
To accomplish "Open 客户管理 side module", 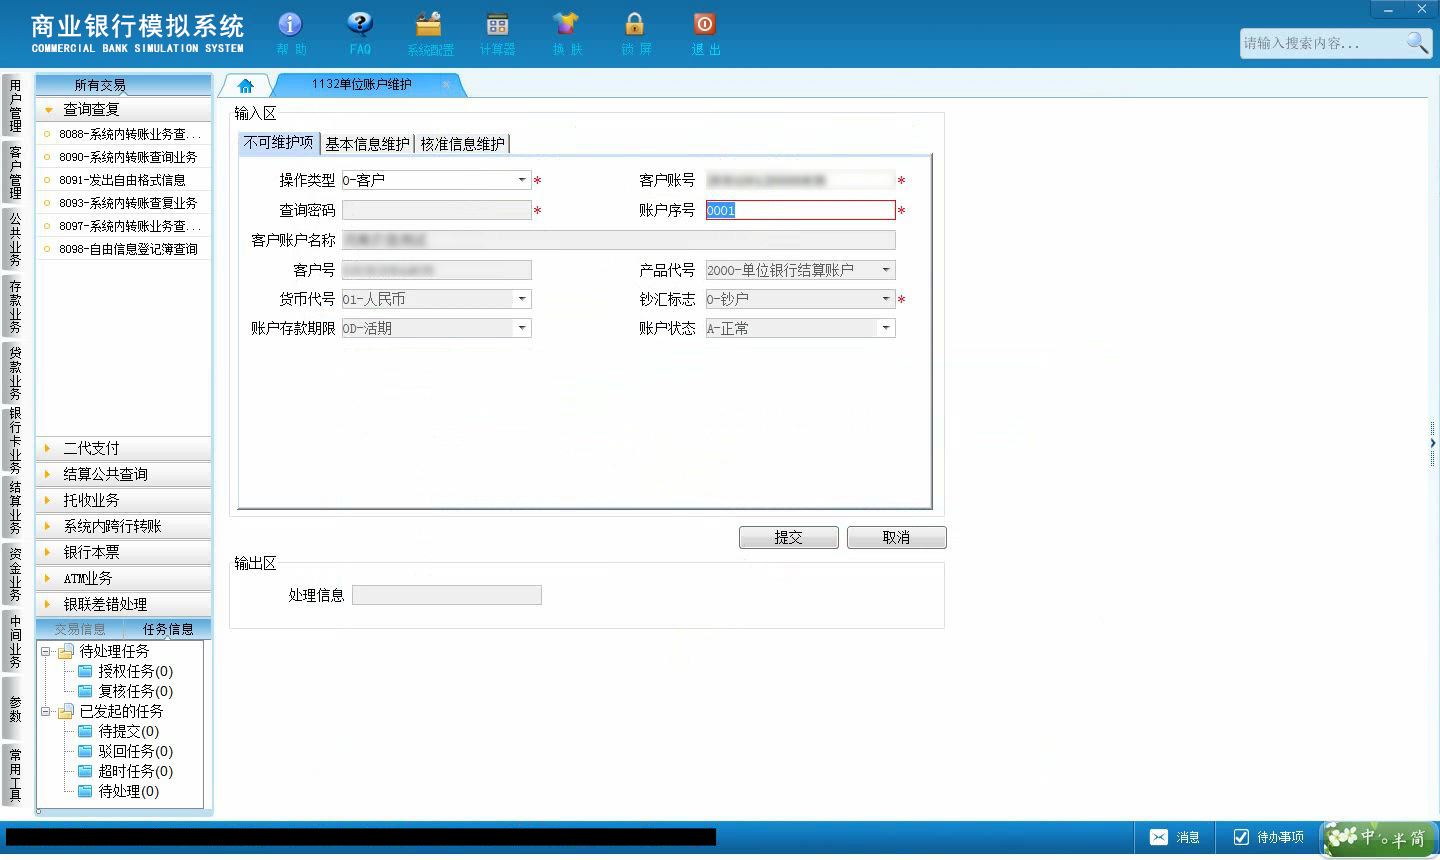I will coord(14,172).
